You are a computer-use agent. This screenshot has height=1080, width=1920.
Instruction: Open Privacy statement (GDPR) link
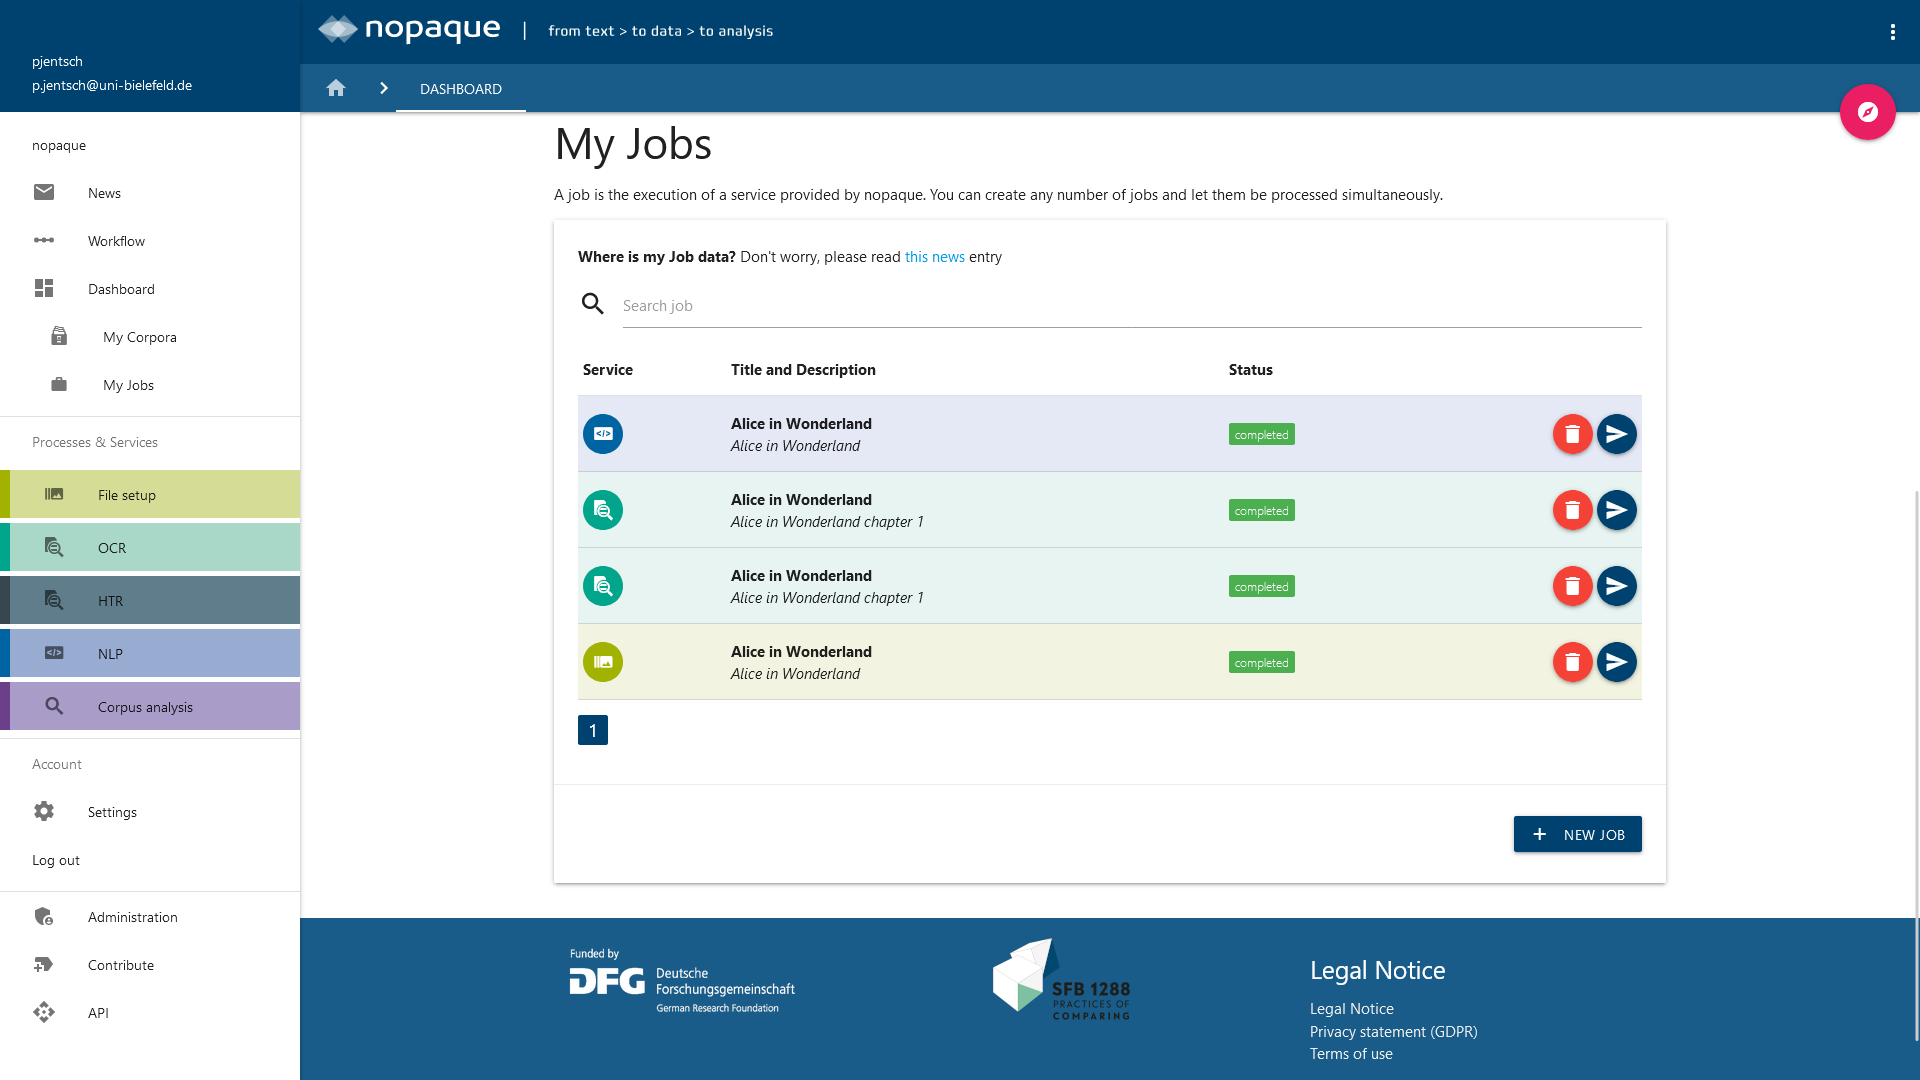click(1393, 1031)
